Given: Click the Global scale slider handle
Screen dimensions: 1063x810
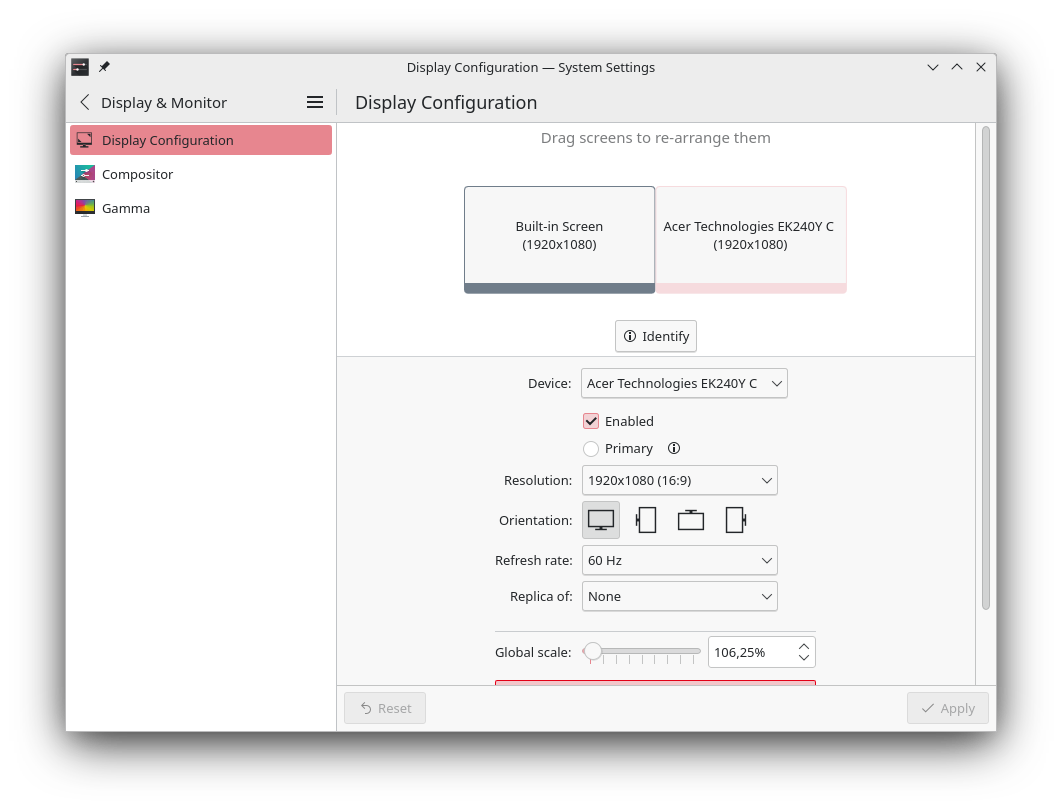Looking at the screenshot, I should click(593, 651).
